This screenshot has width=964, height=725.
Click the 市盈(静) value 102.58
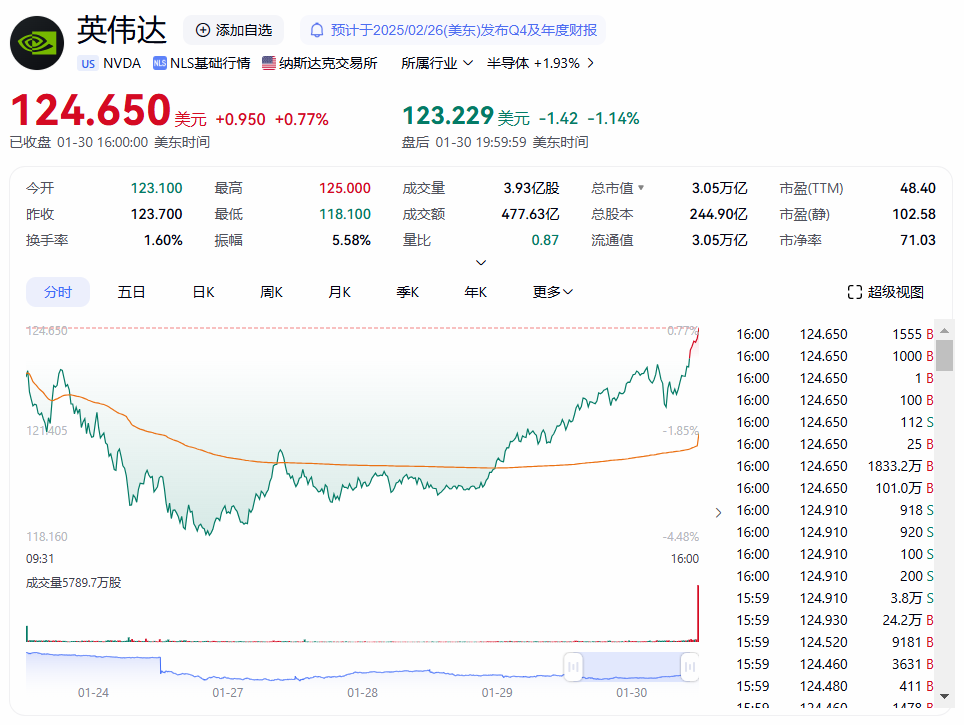point(914,214)
